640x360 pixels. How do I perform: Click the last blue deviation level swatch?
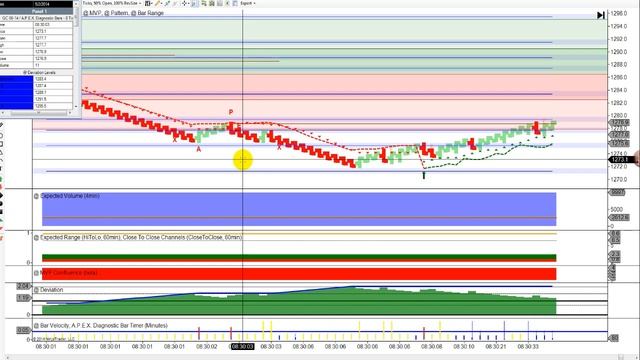point(16,106)
